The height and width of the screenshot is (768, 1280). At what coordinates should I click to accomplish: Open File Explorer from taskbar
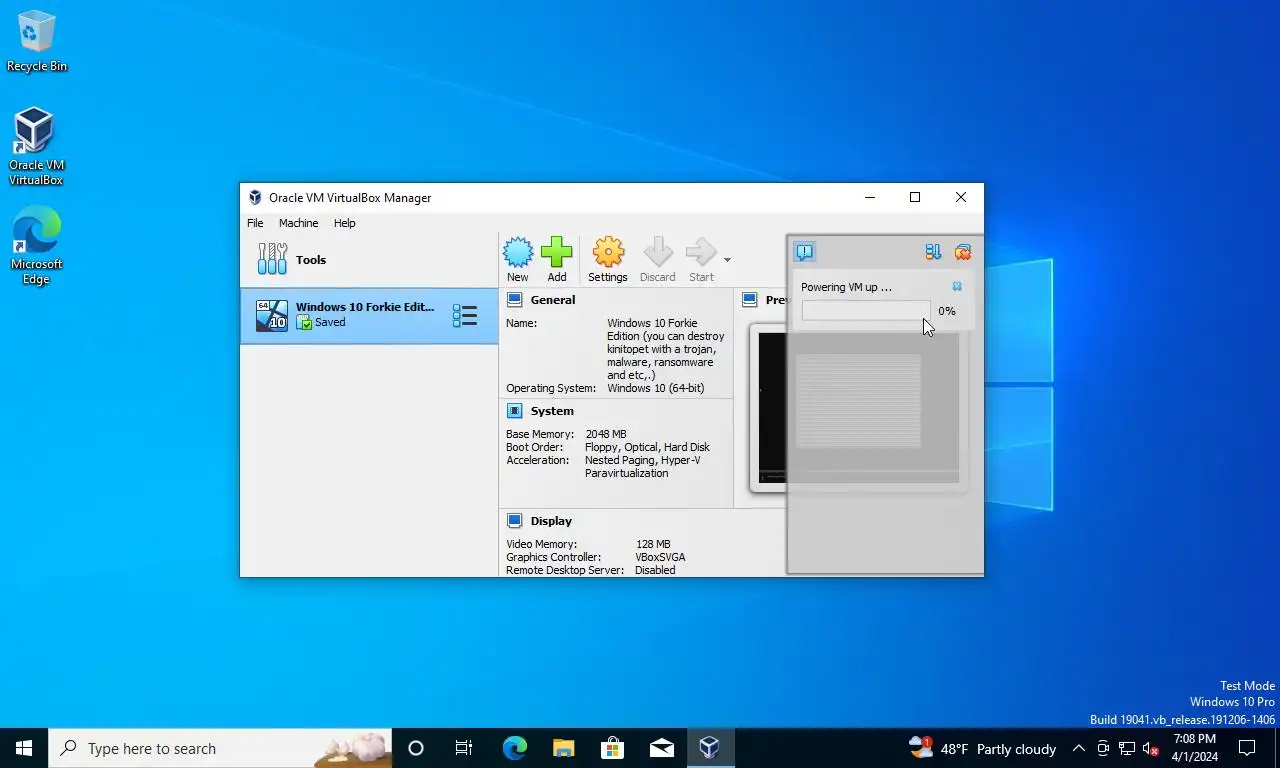click(x=563, y=748)
